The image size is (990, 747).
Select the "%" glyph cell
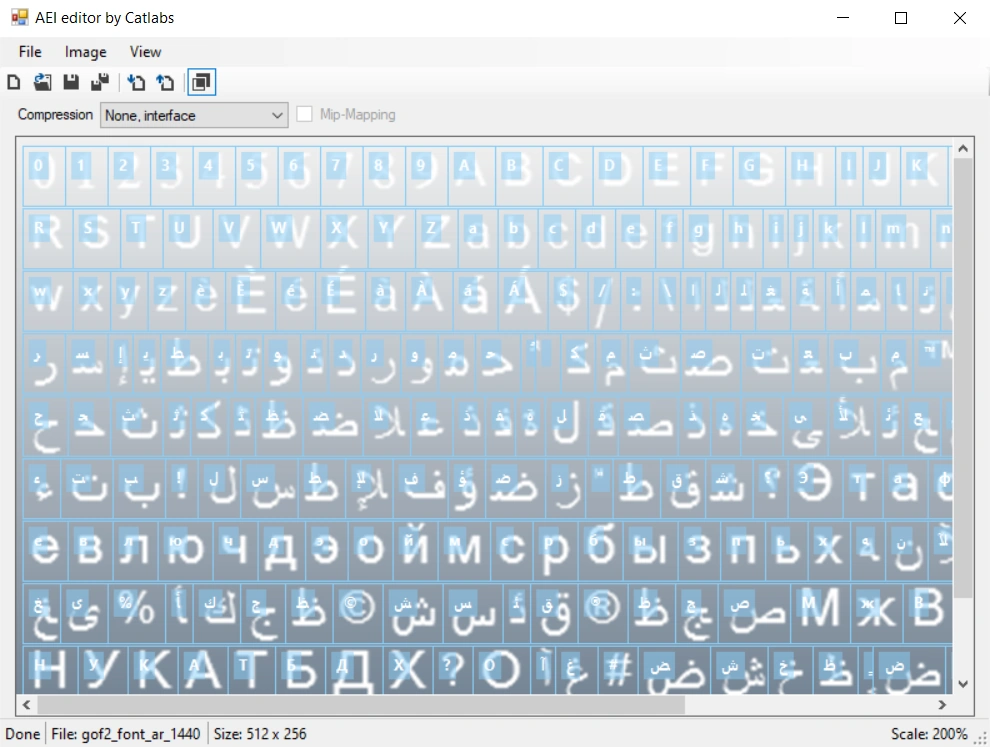(x=135, y=613)
